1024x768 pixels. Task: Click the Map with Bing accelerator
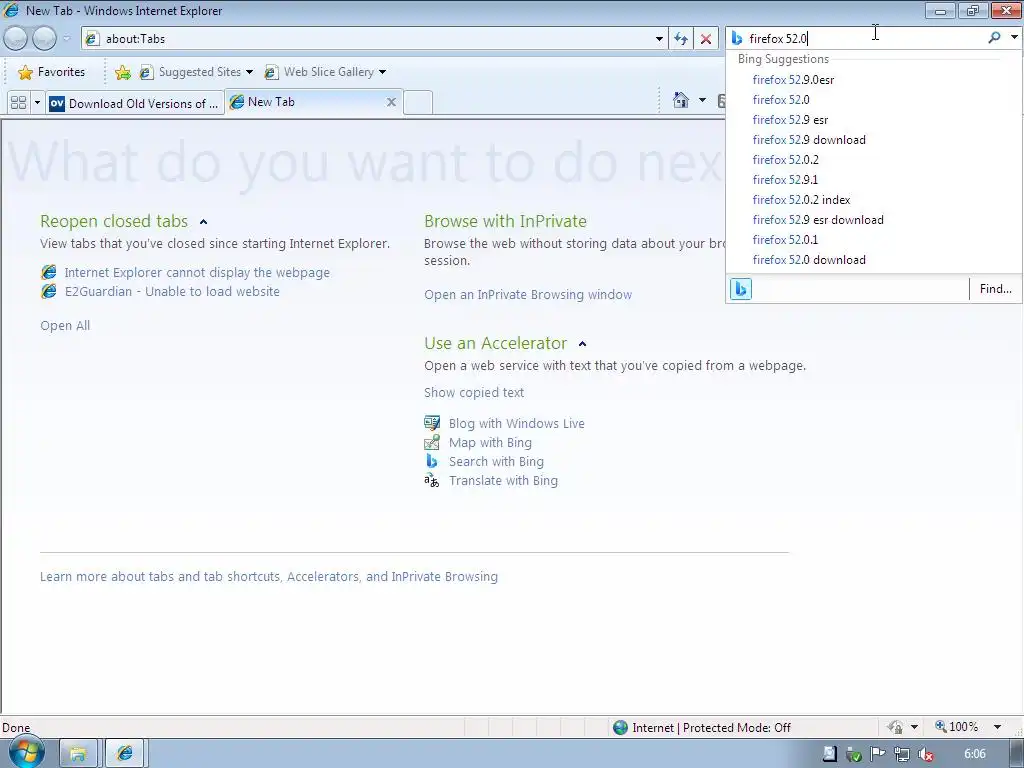click(490, 442)
